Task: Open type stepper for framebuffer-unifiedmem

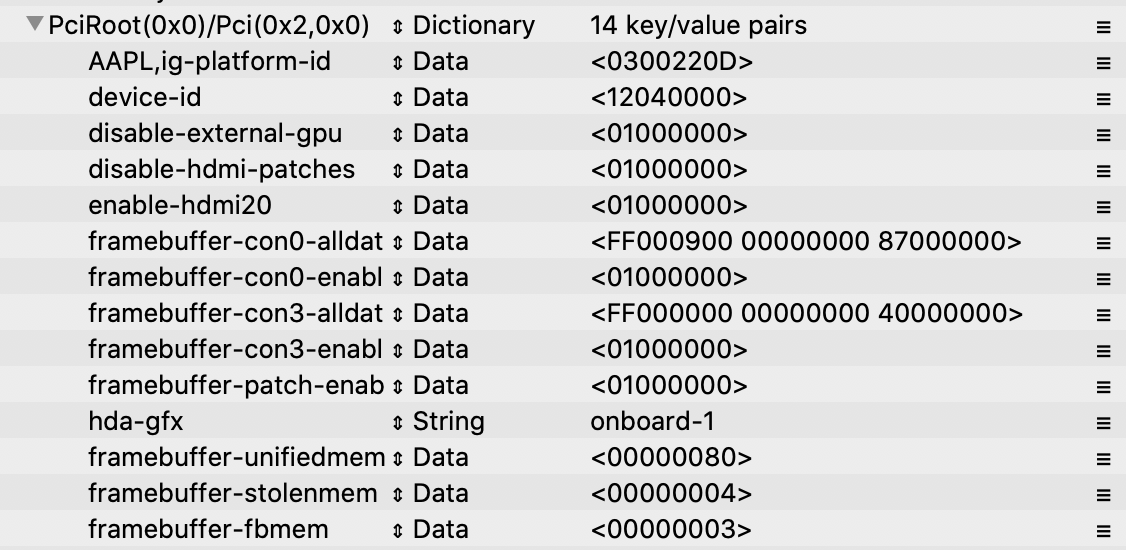Action: pos(398,458)
